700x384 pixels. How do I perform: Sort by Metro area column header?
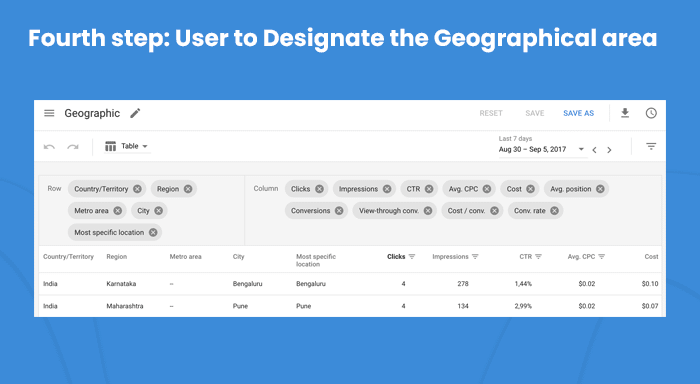[x=185, y=257]
